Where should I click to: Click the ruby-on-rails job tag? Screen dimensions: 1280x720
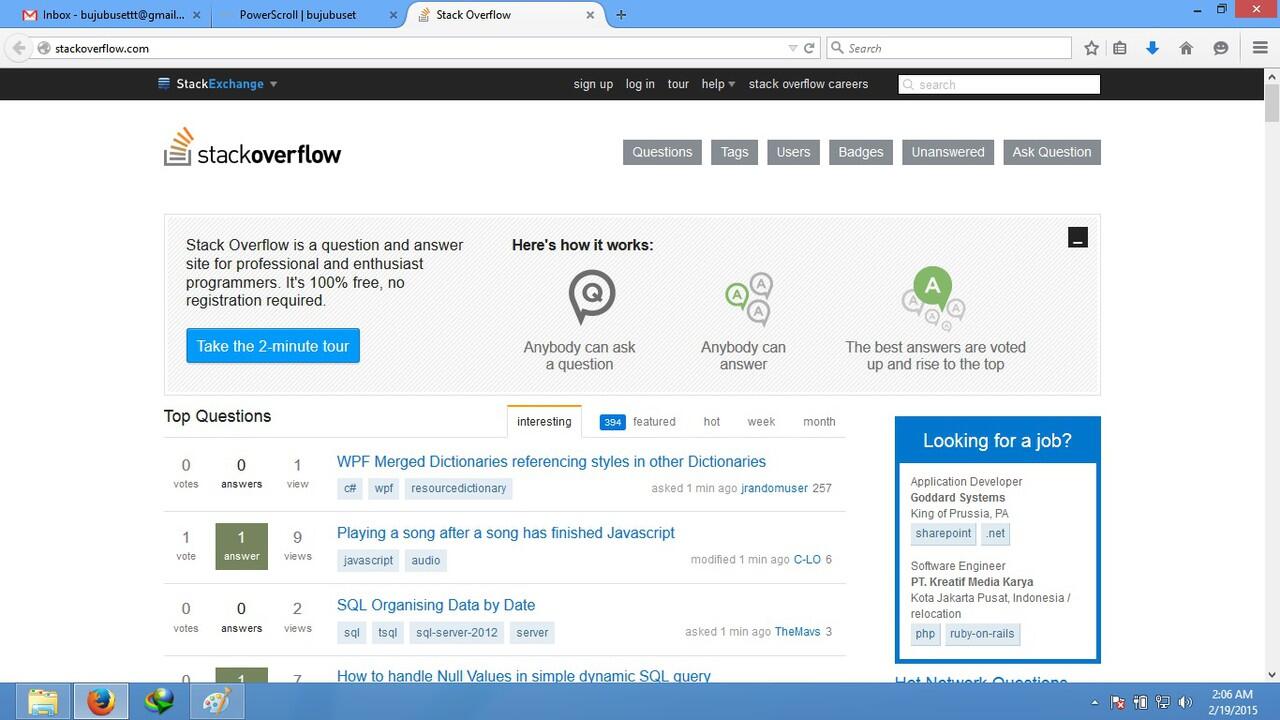pos(982,634)
